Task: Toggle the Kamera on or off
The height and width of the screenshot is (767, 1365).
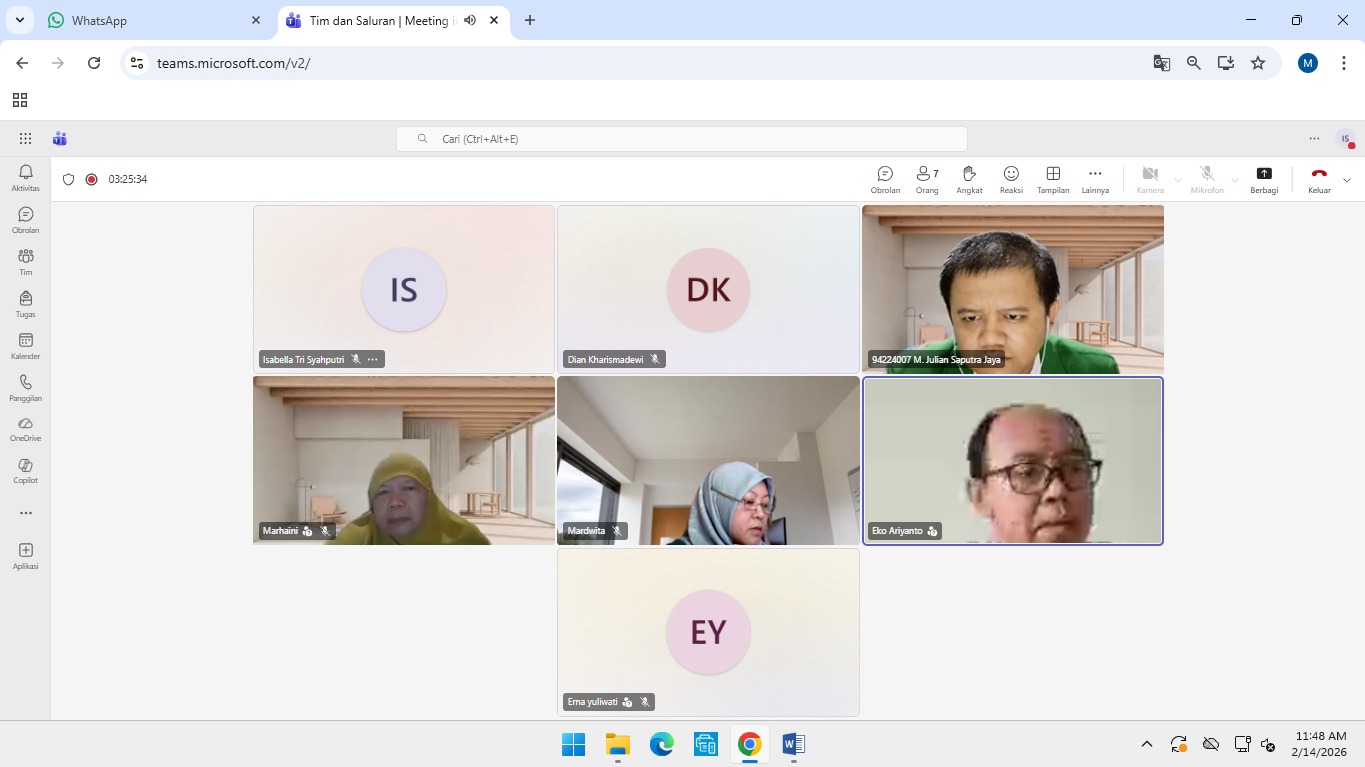Action: [1150, 179]
